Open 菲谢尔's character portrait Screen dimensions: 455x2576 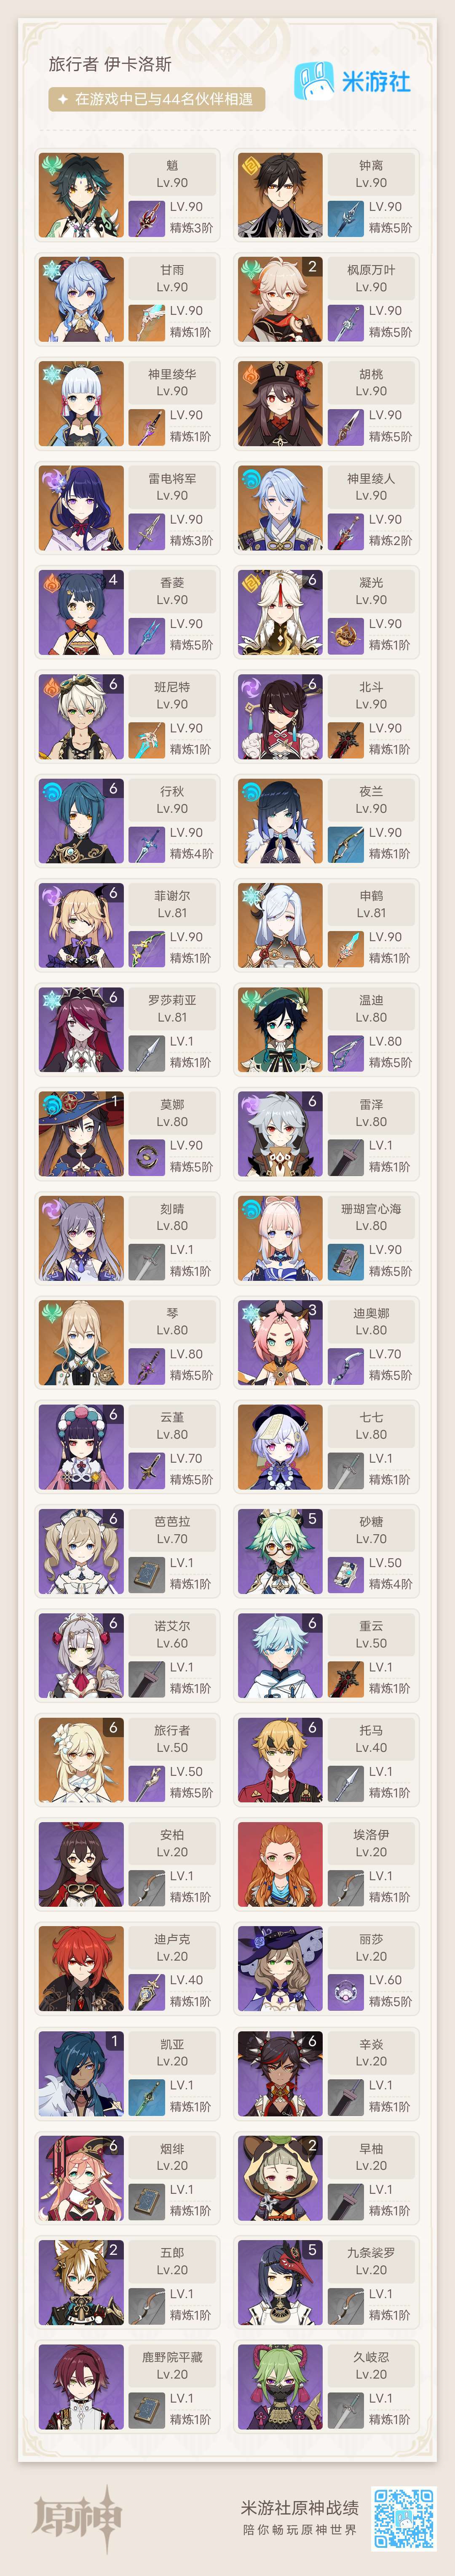coord(81,925)
